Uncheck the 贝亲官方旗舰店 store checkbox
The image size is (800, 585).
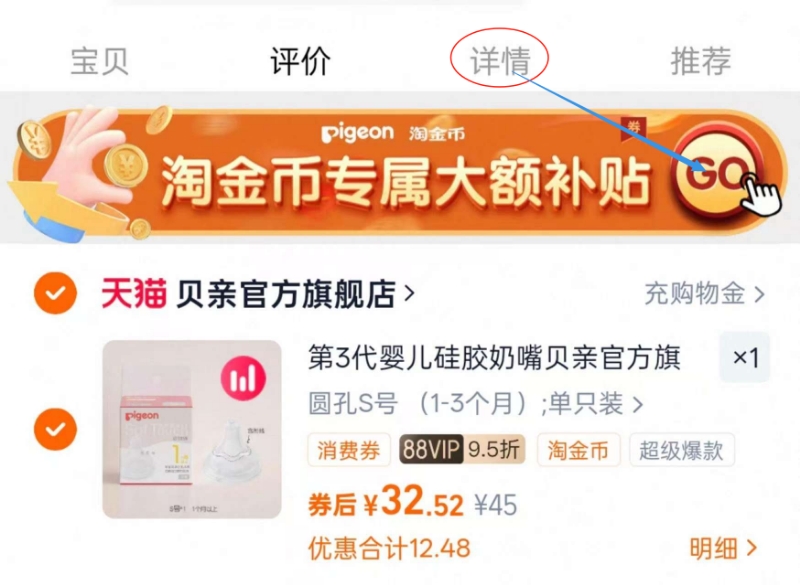(56, 293)
